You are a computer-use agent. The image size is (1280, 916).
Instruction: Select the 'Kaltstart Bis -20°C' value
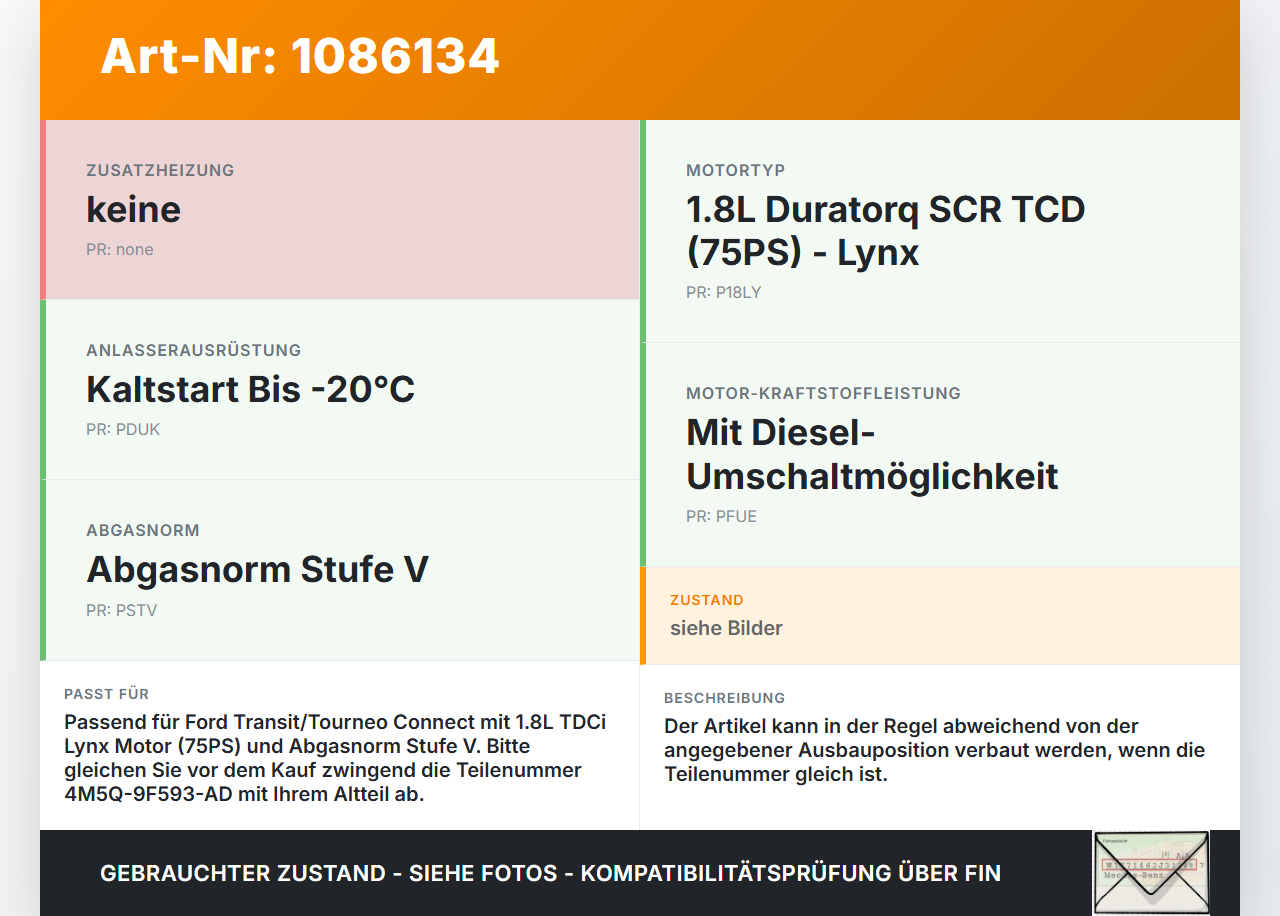[251, 389]
